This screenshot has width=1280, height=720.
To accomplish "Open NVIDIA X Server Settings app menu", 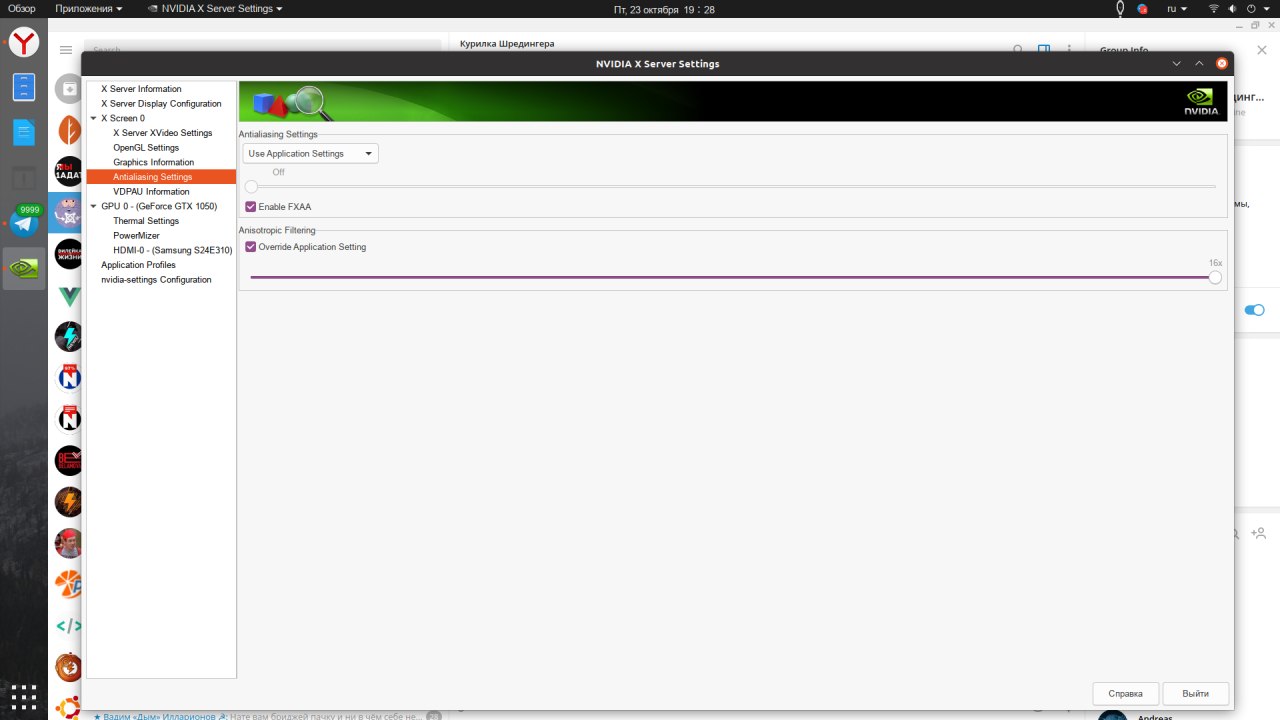I will click(x=214, y=9).
